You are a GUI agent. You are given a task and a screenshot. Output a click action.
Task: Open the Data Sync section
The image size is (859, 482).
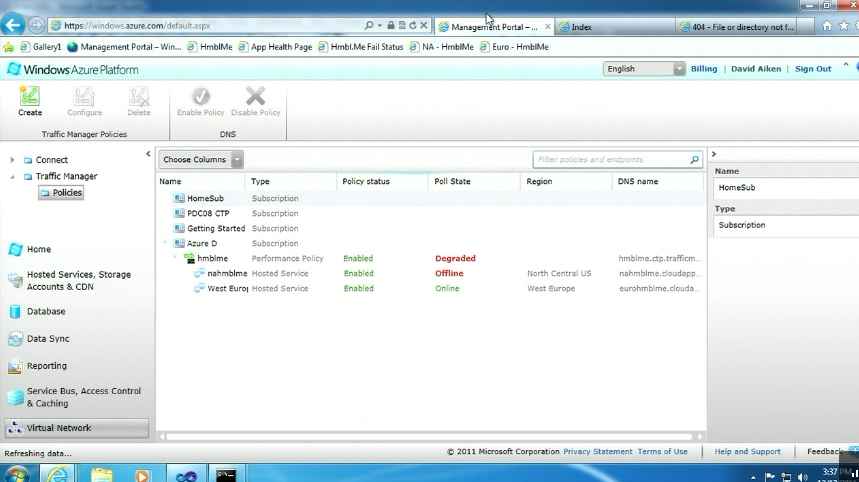click(x=48, y=338)
